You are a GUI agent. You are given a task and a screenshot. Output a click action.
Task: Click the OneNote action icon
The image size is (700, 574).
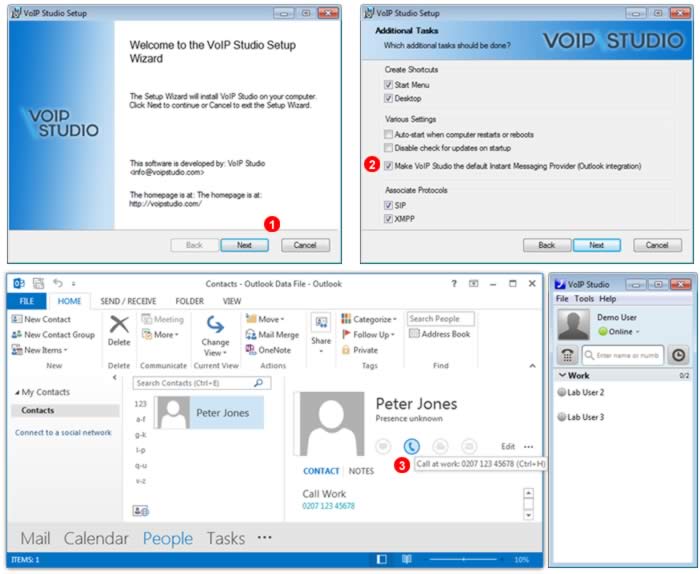point(250,350)
